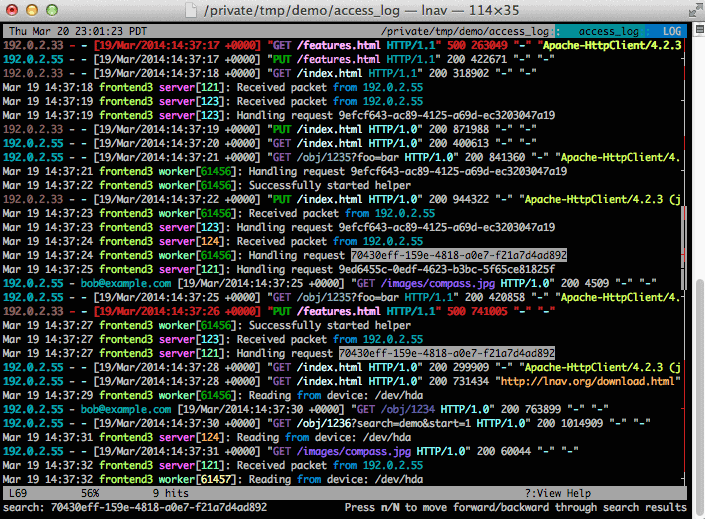Click the red '500 741005' status
The width and height of the screenshot is (705, 519).
coord(477,311)
